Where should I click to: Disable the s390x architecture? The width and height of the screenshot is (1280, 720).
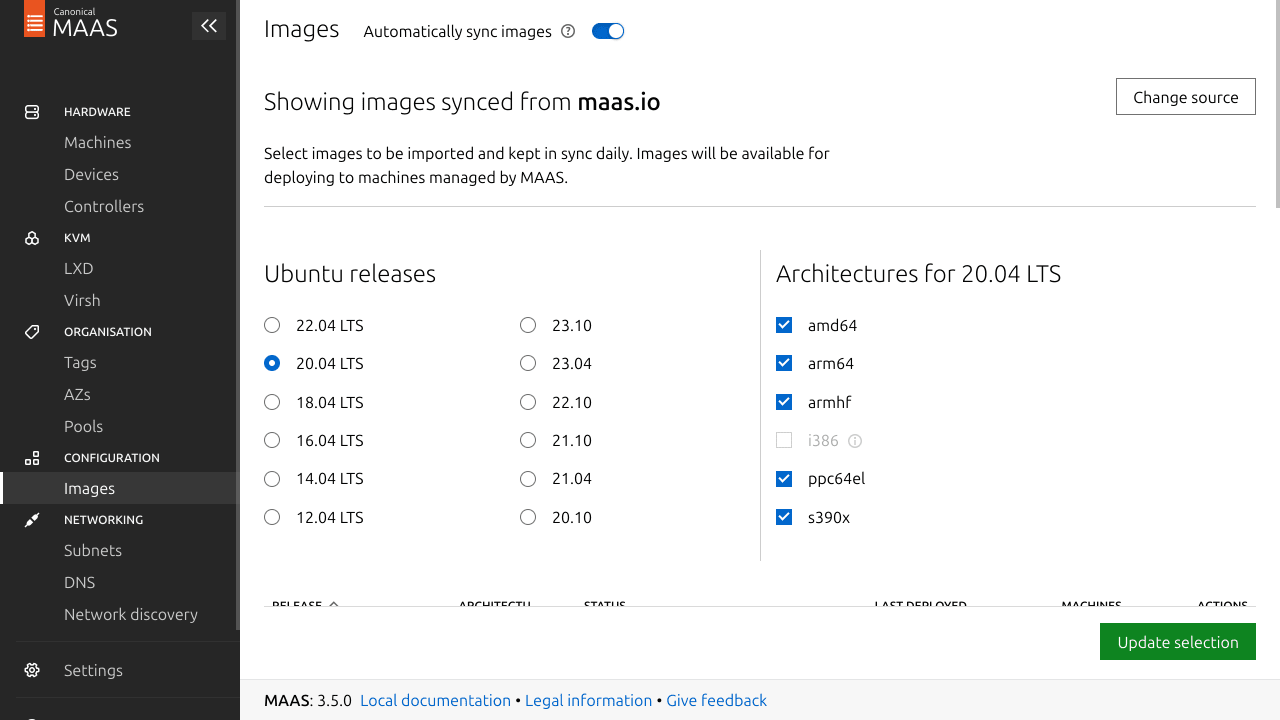[x=784, y=517]
